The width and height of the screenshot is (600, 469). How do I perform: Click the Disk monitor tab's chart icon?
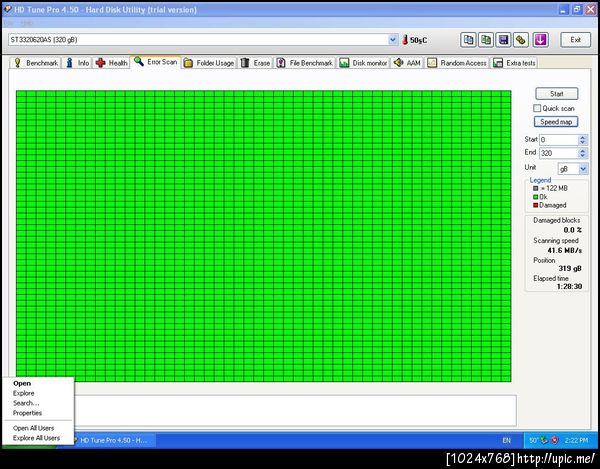click(344, 63)
